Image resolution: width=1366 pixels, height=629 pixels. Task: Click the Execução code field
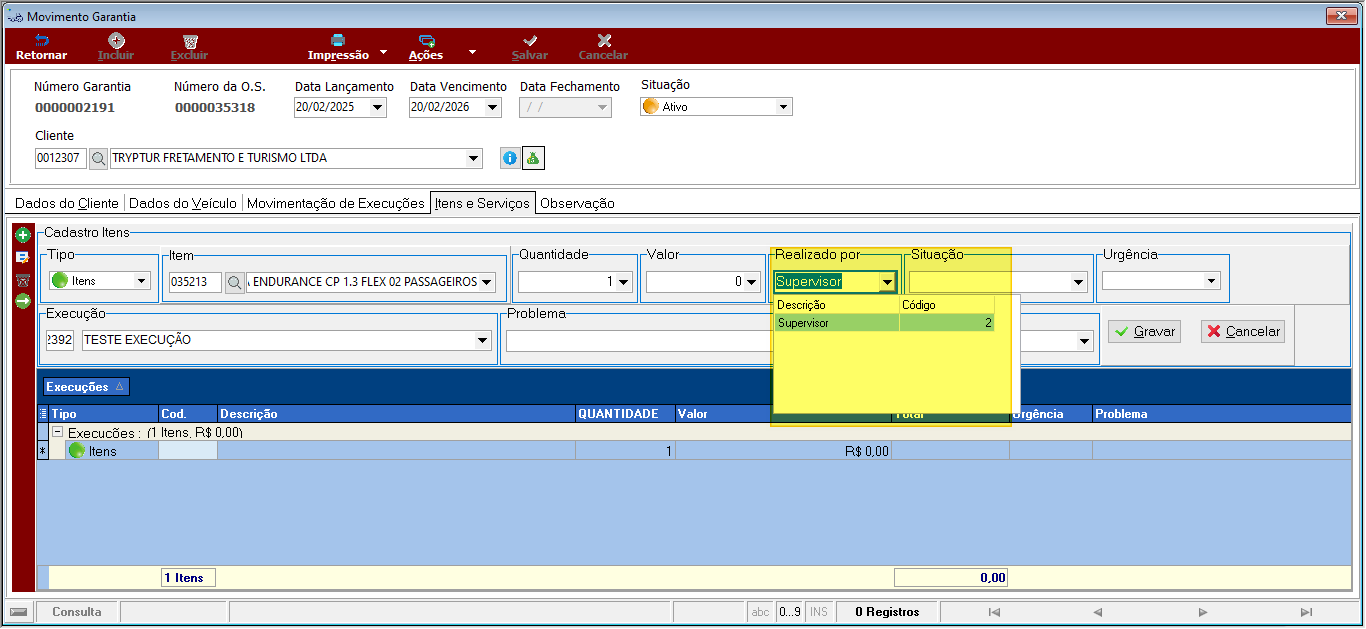(x=61, y=340)
